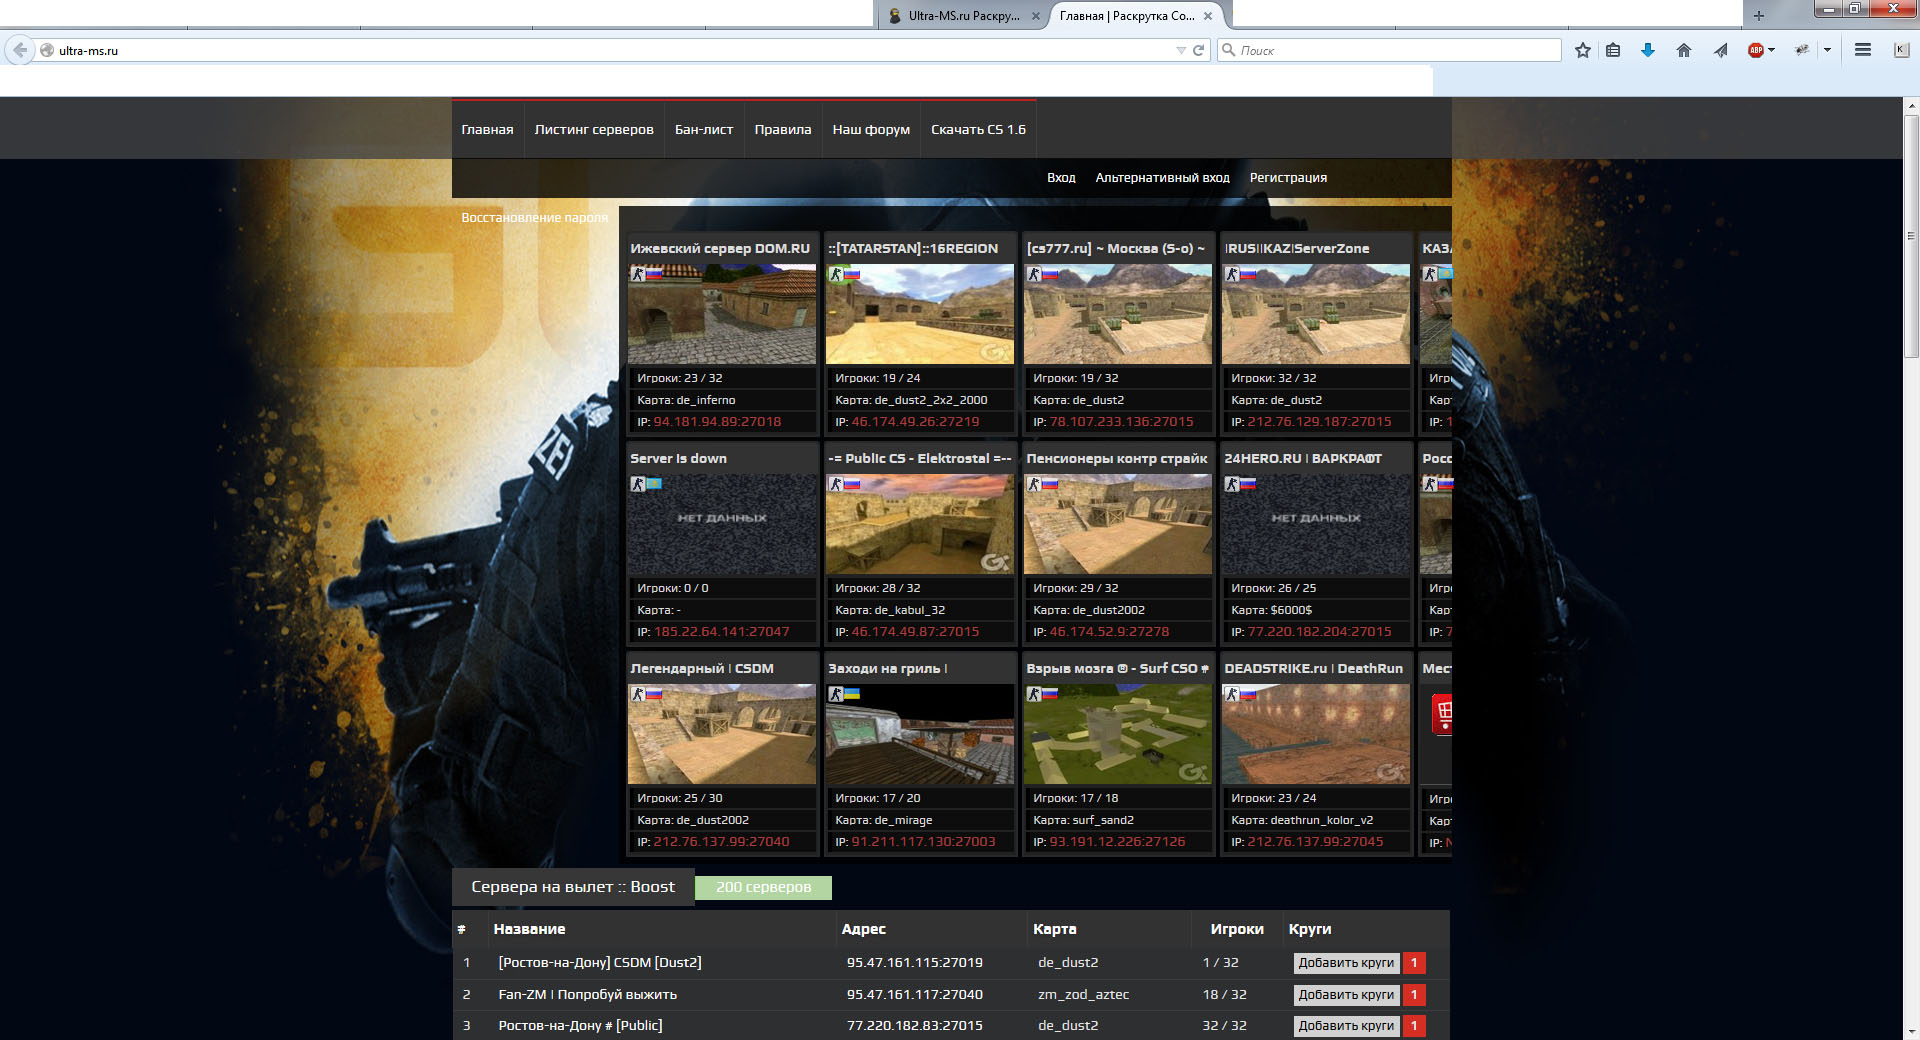This screenshot has height=1040, width=1920.
Task: Switch to the Ultra-MS.ru Раскру... tab
Action: click(964, 16)
